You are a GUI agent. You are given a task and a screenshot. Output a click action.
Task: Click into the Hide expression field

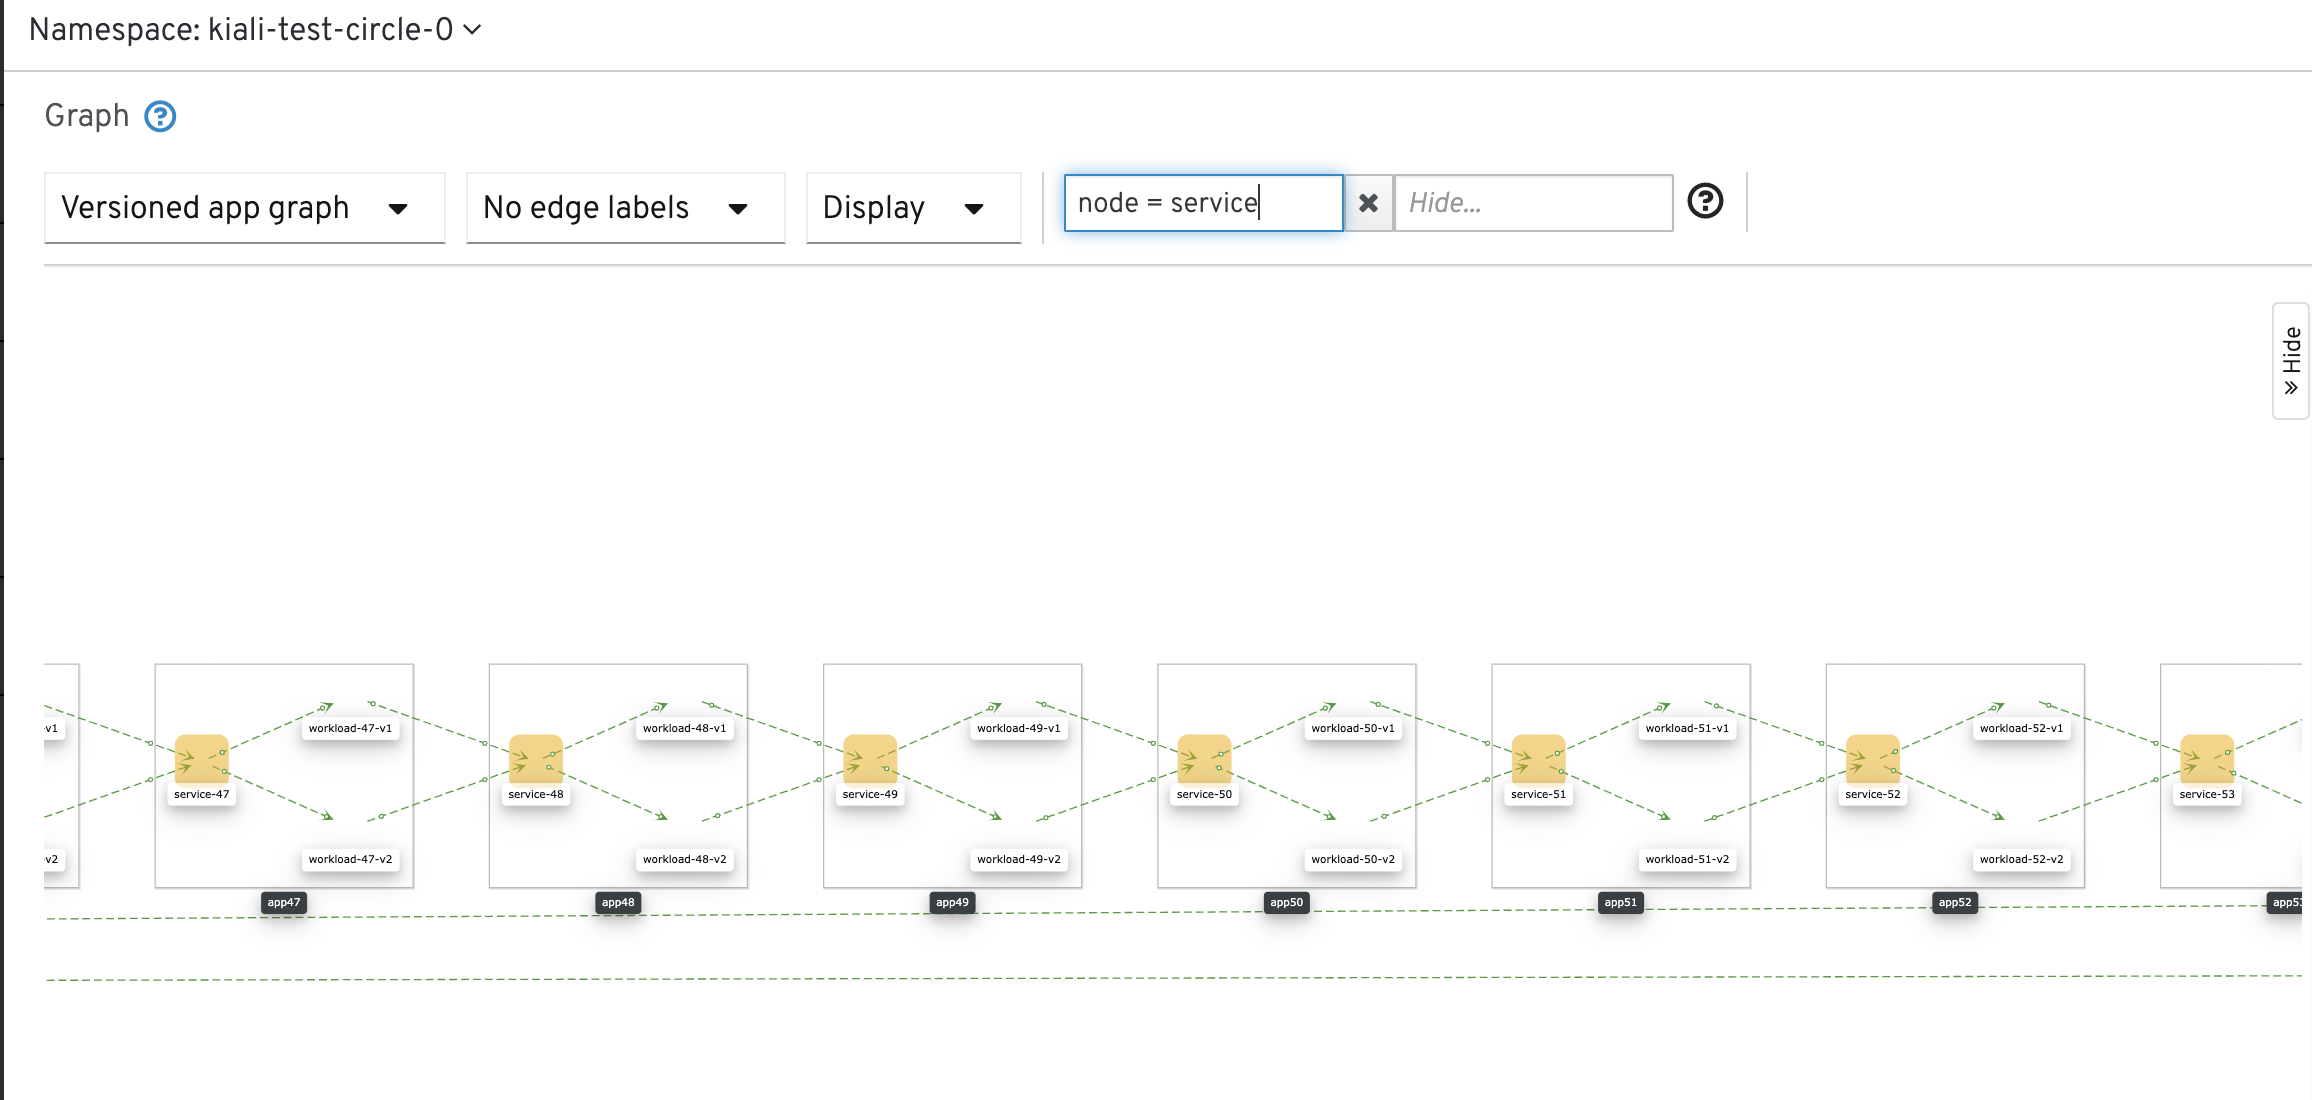point(1532,203)
